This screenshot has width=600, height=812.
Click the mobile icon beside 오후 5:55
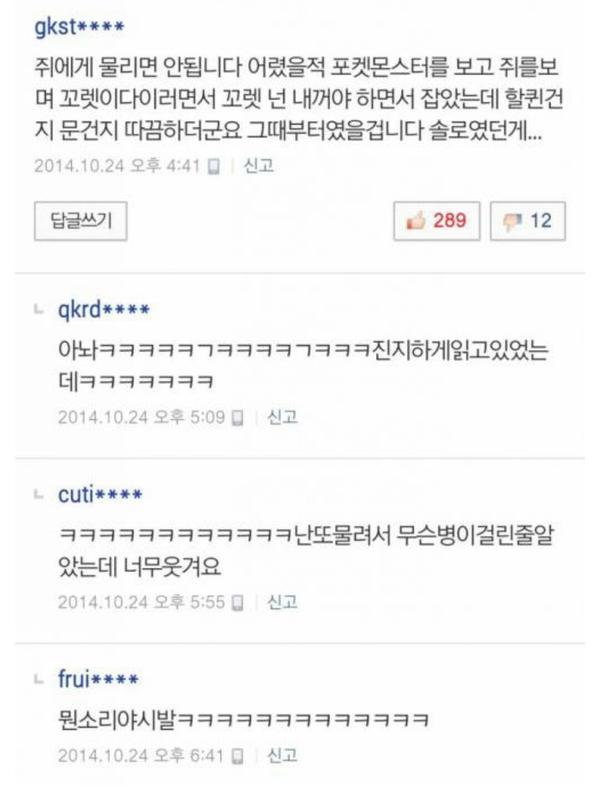pos(237,602)
